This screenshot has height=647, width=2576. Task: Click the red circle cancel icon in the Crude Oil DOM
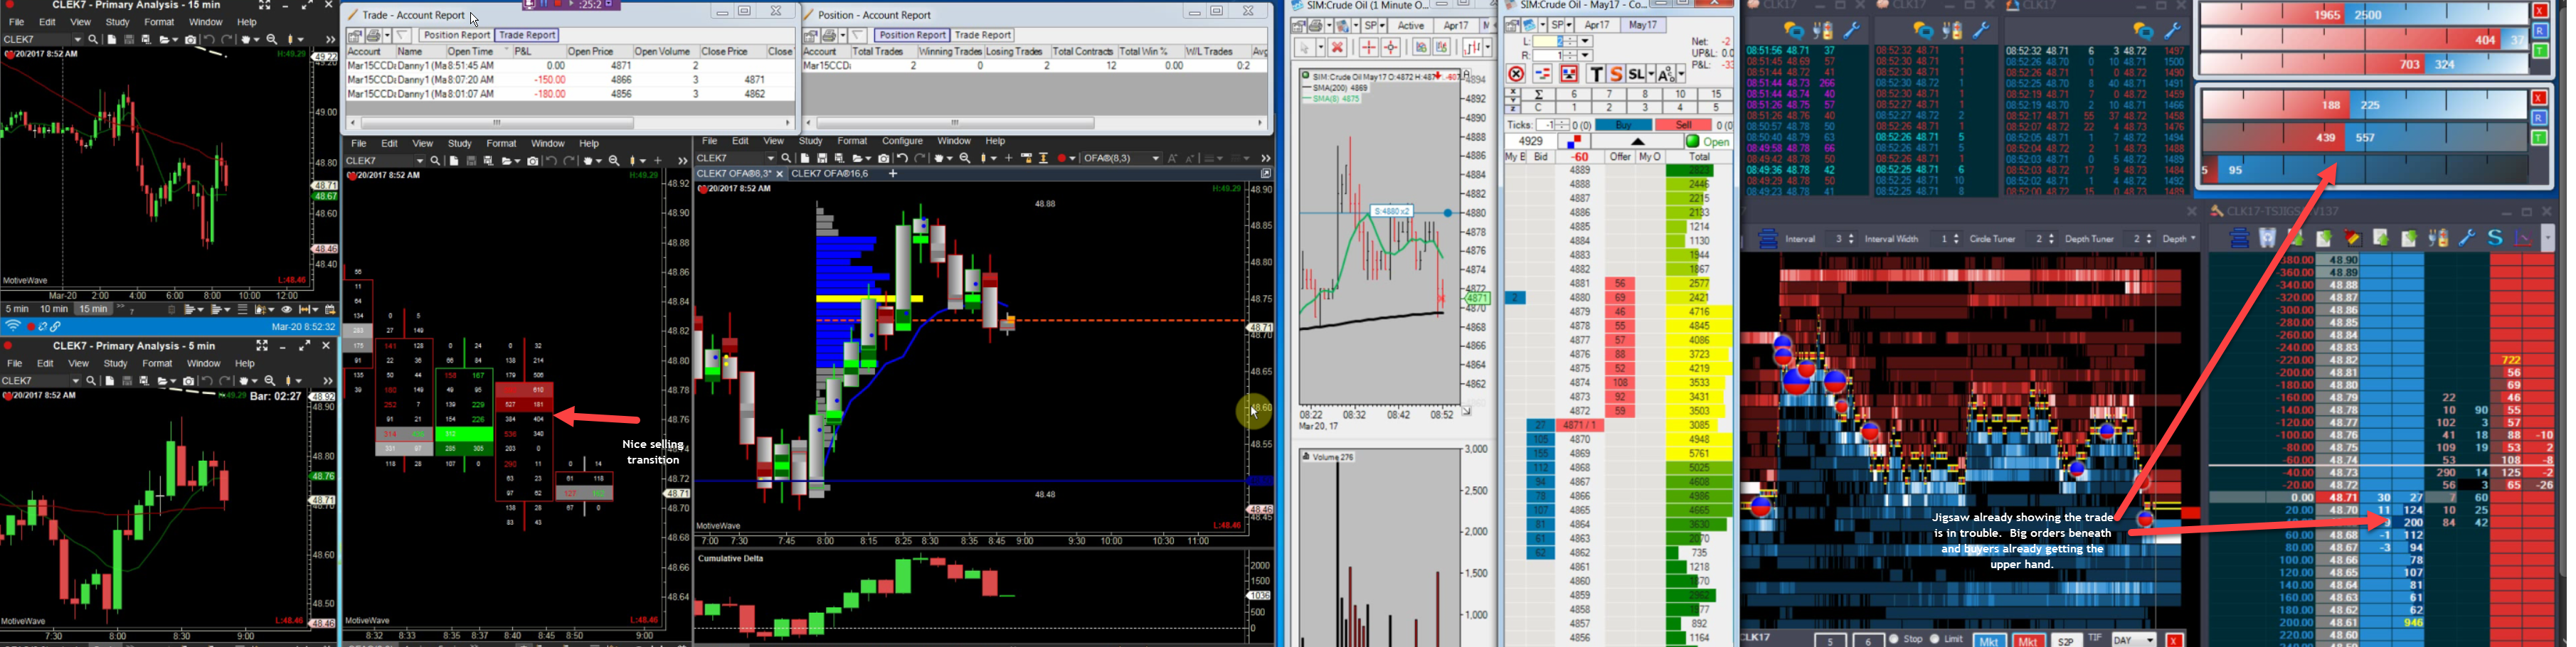[x=1516, y=74]
